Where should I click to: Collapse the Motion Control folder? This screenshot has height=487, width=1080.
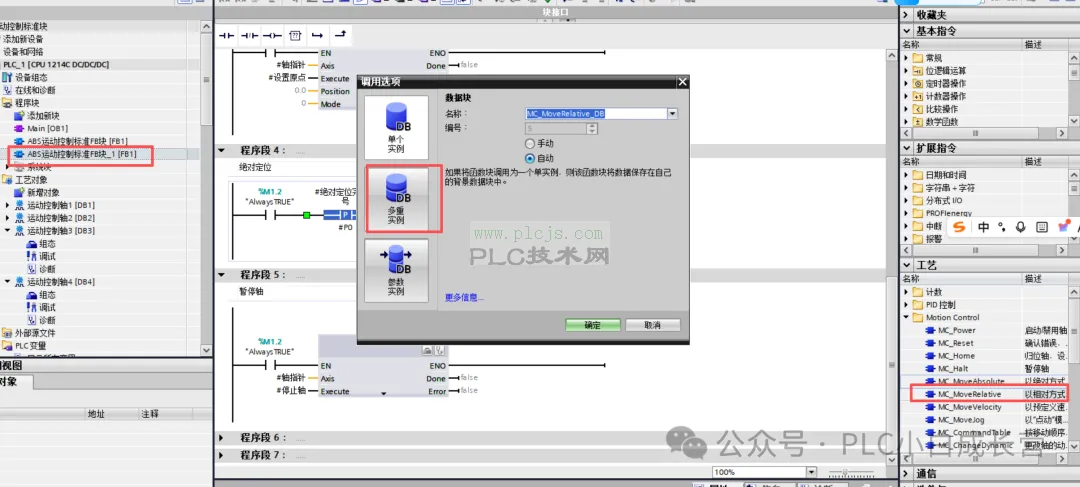coord(906,318)
